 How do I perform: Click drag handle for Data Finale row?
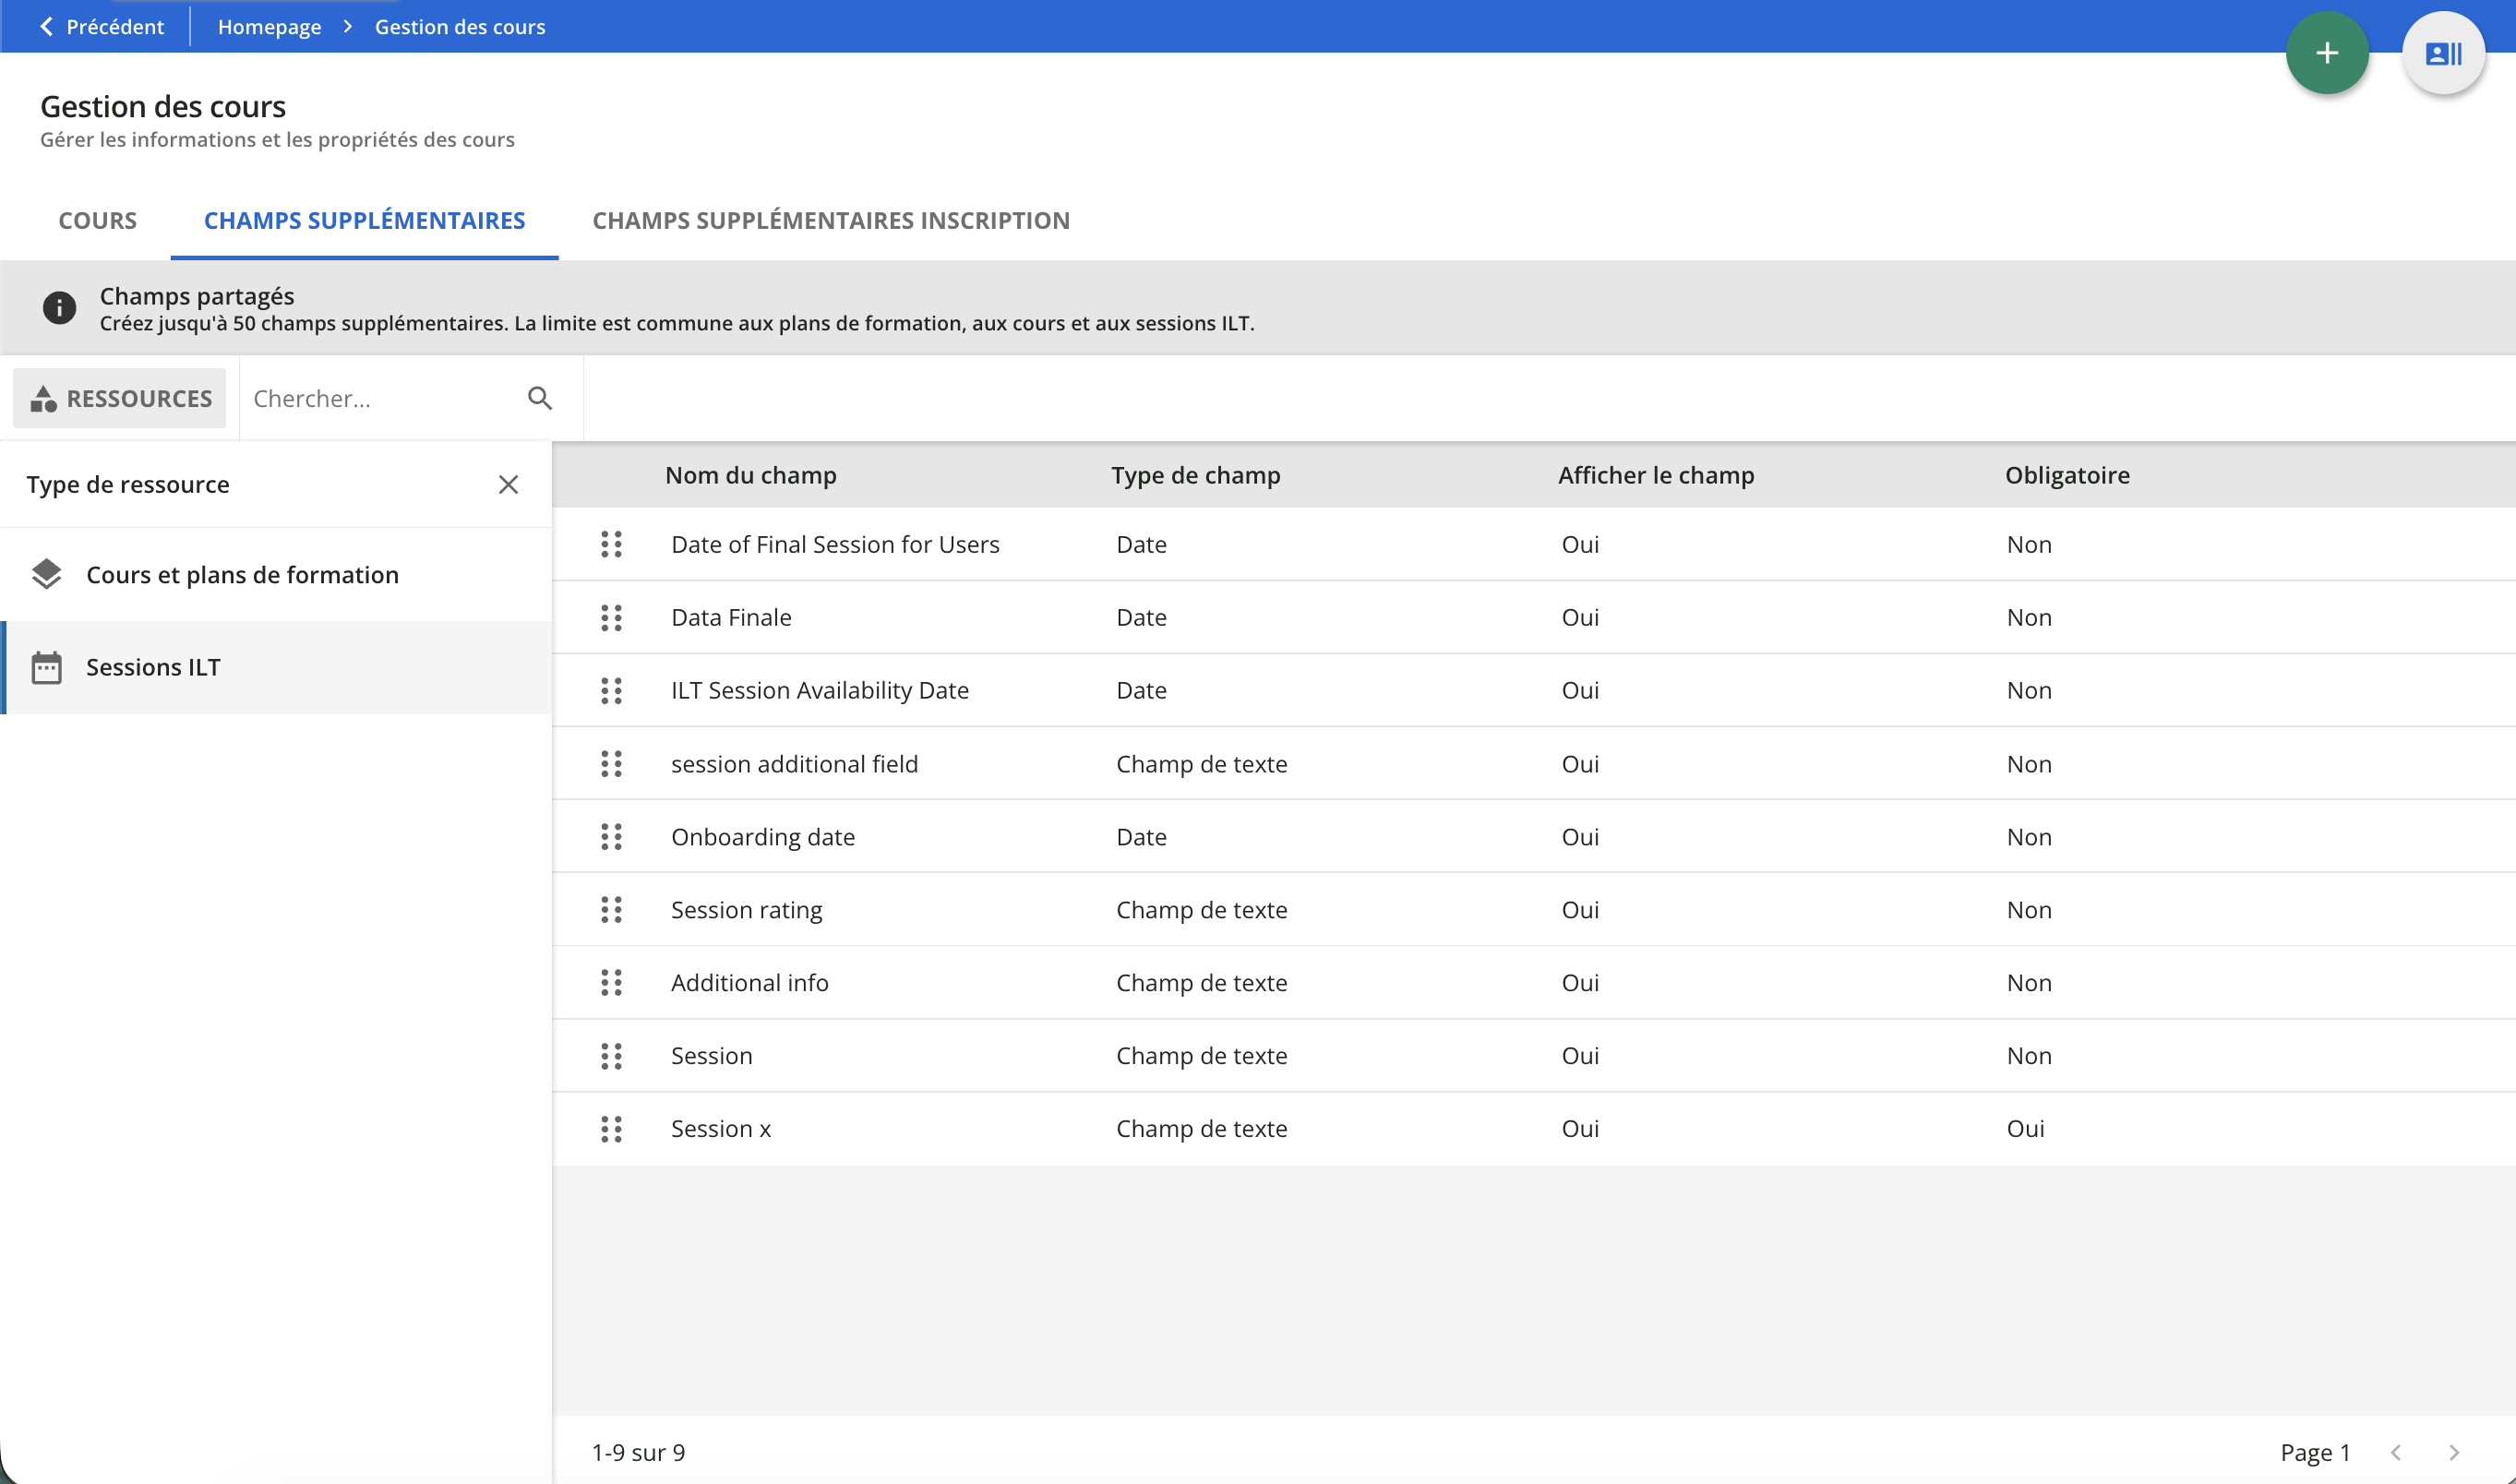click(x=611, y=618)
